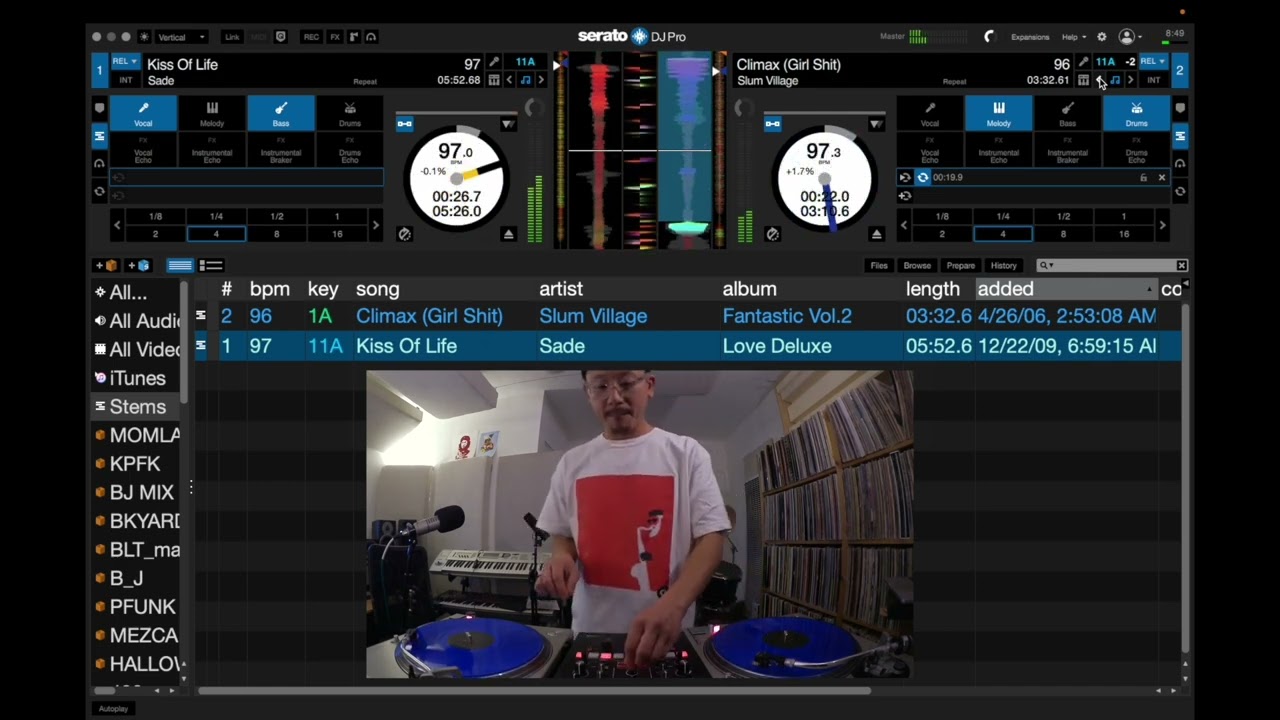Viewport: 1280px width, 720px height.
Task: Click the key shift up arrow on deck 1
Action: click(541, 80)
